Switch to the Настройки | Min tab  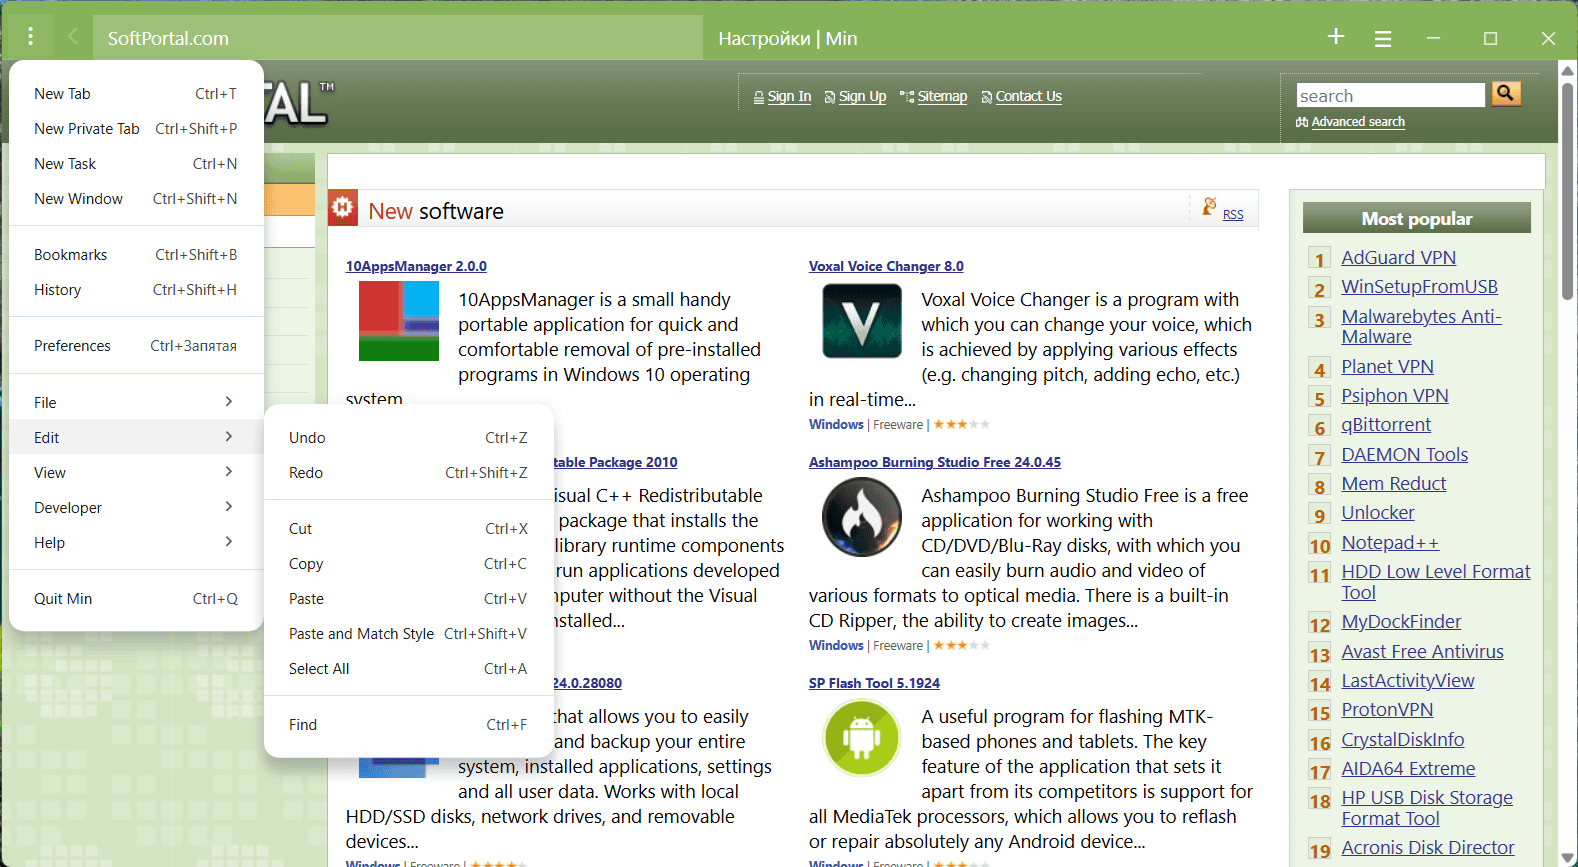(x=1008, y=38)
